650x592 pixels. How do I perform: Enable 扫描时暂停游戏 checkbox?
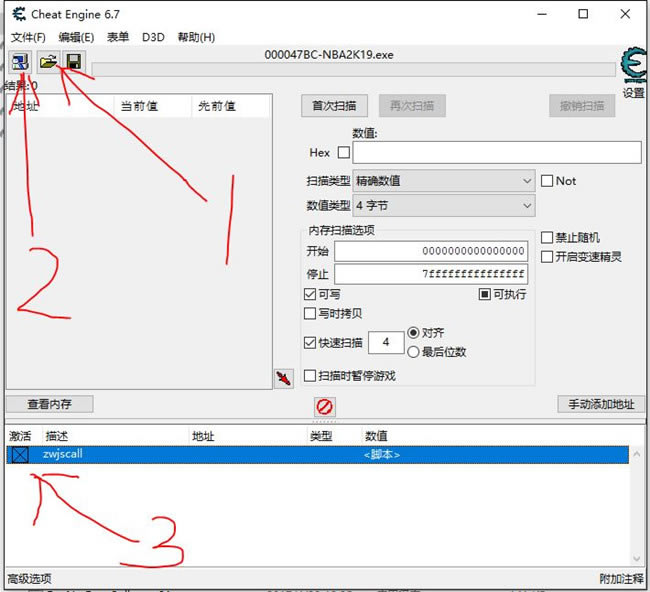[310, 375]
